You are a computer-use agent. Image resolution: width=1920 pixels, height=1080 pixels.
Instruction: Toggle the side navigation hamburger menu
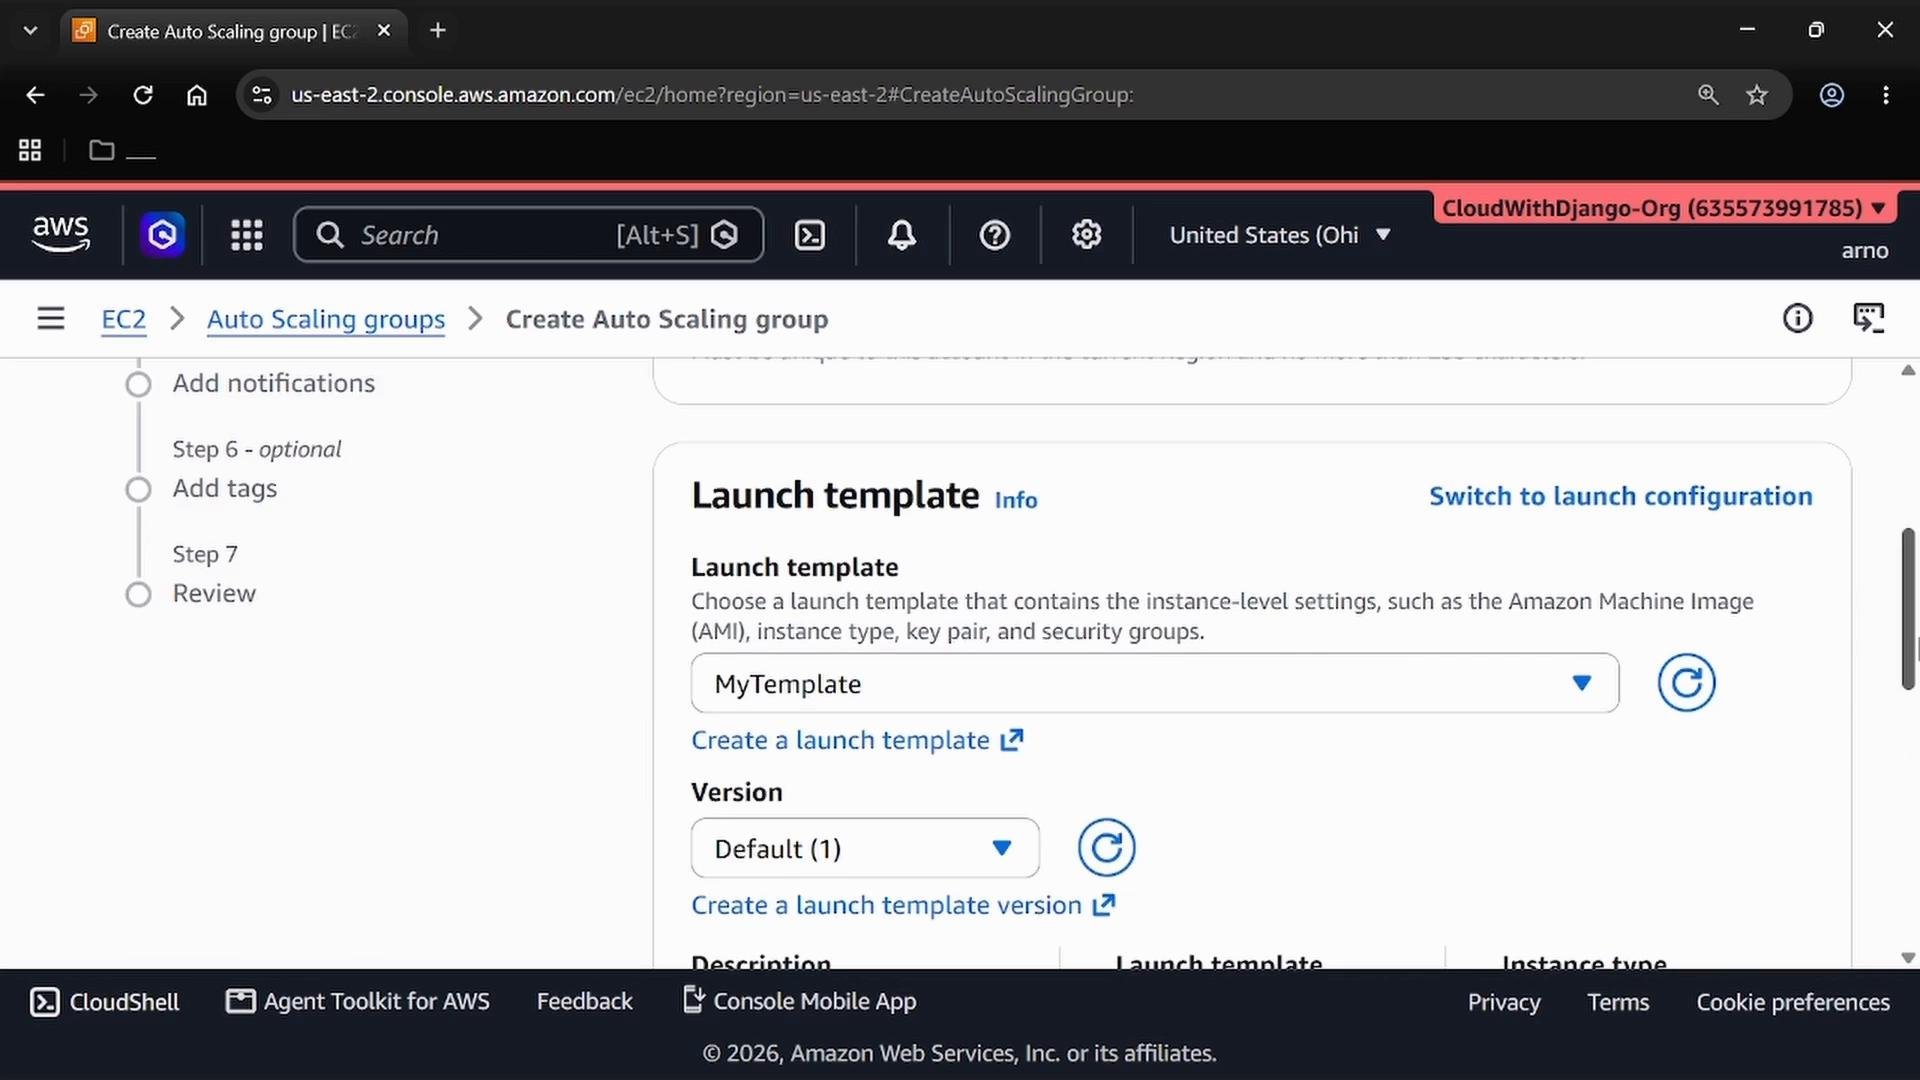tap(51, 318)
